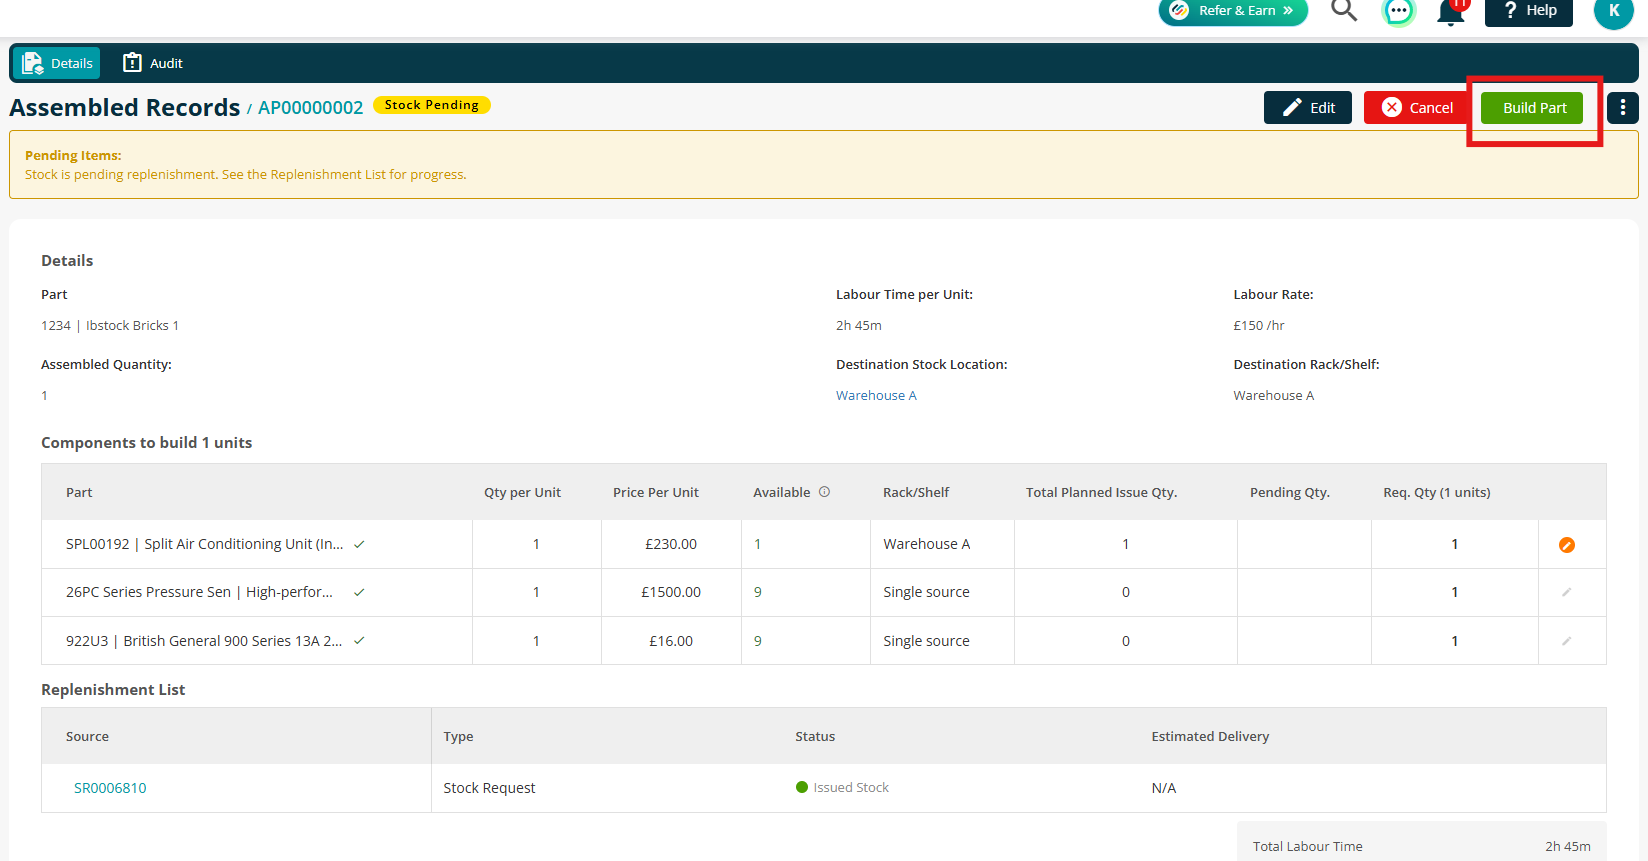Open the search magnifier icon
The width and height of the screenshot is (1648, 861).
1344,10
